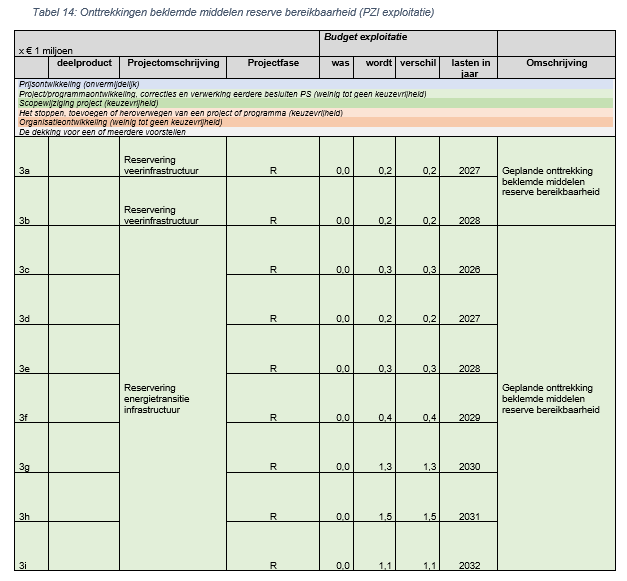627x581 pixels.
Task: Select the 'lasten in jaar' column header
Action: (467, 68)
